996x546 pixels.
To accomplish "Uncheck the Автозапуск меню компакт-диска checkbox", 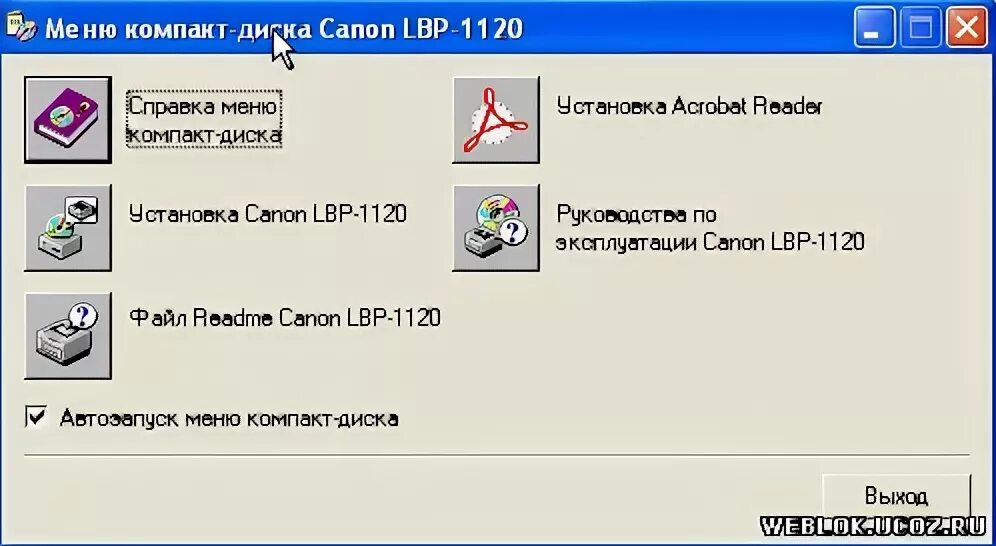I will pos(36,417).
